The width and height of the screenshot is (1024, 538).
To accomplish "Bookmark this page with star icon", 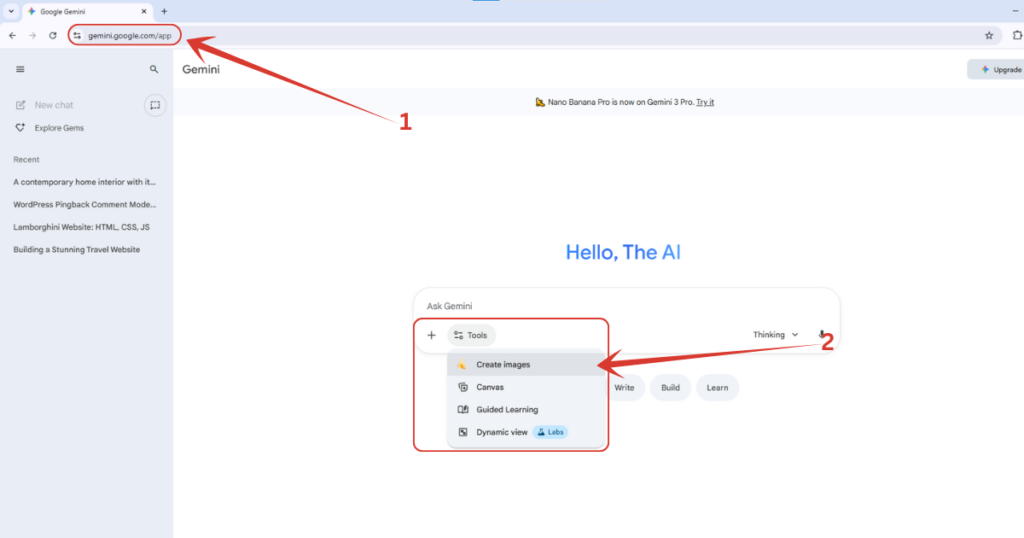I will click(989, 35).
